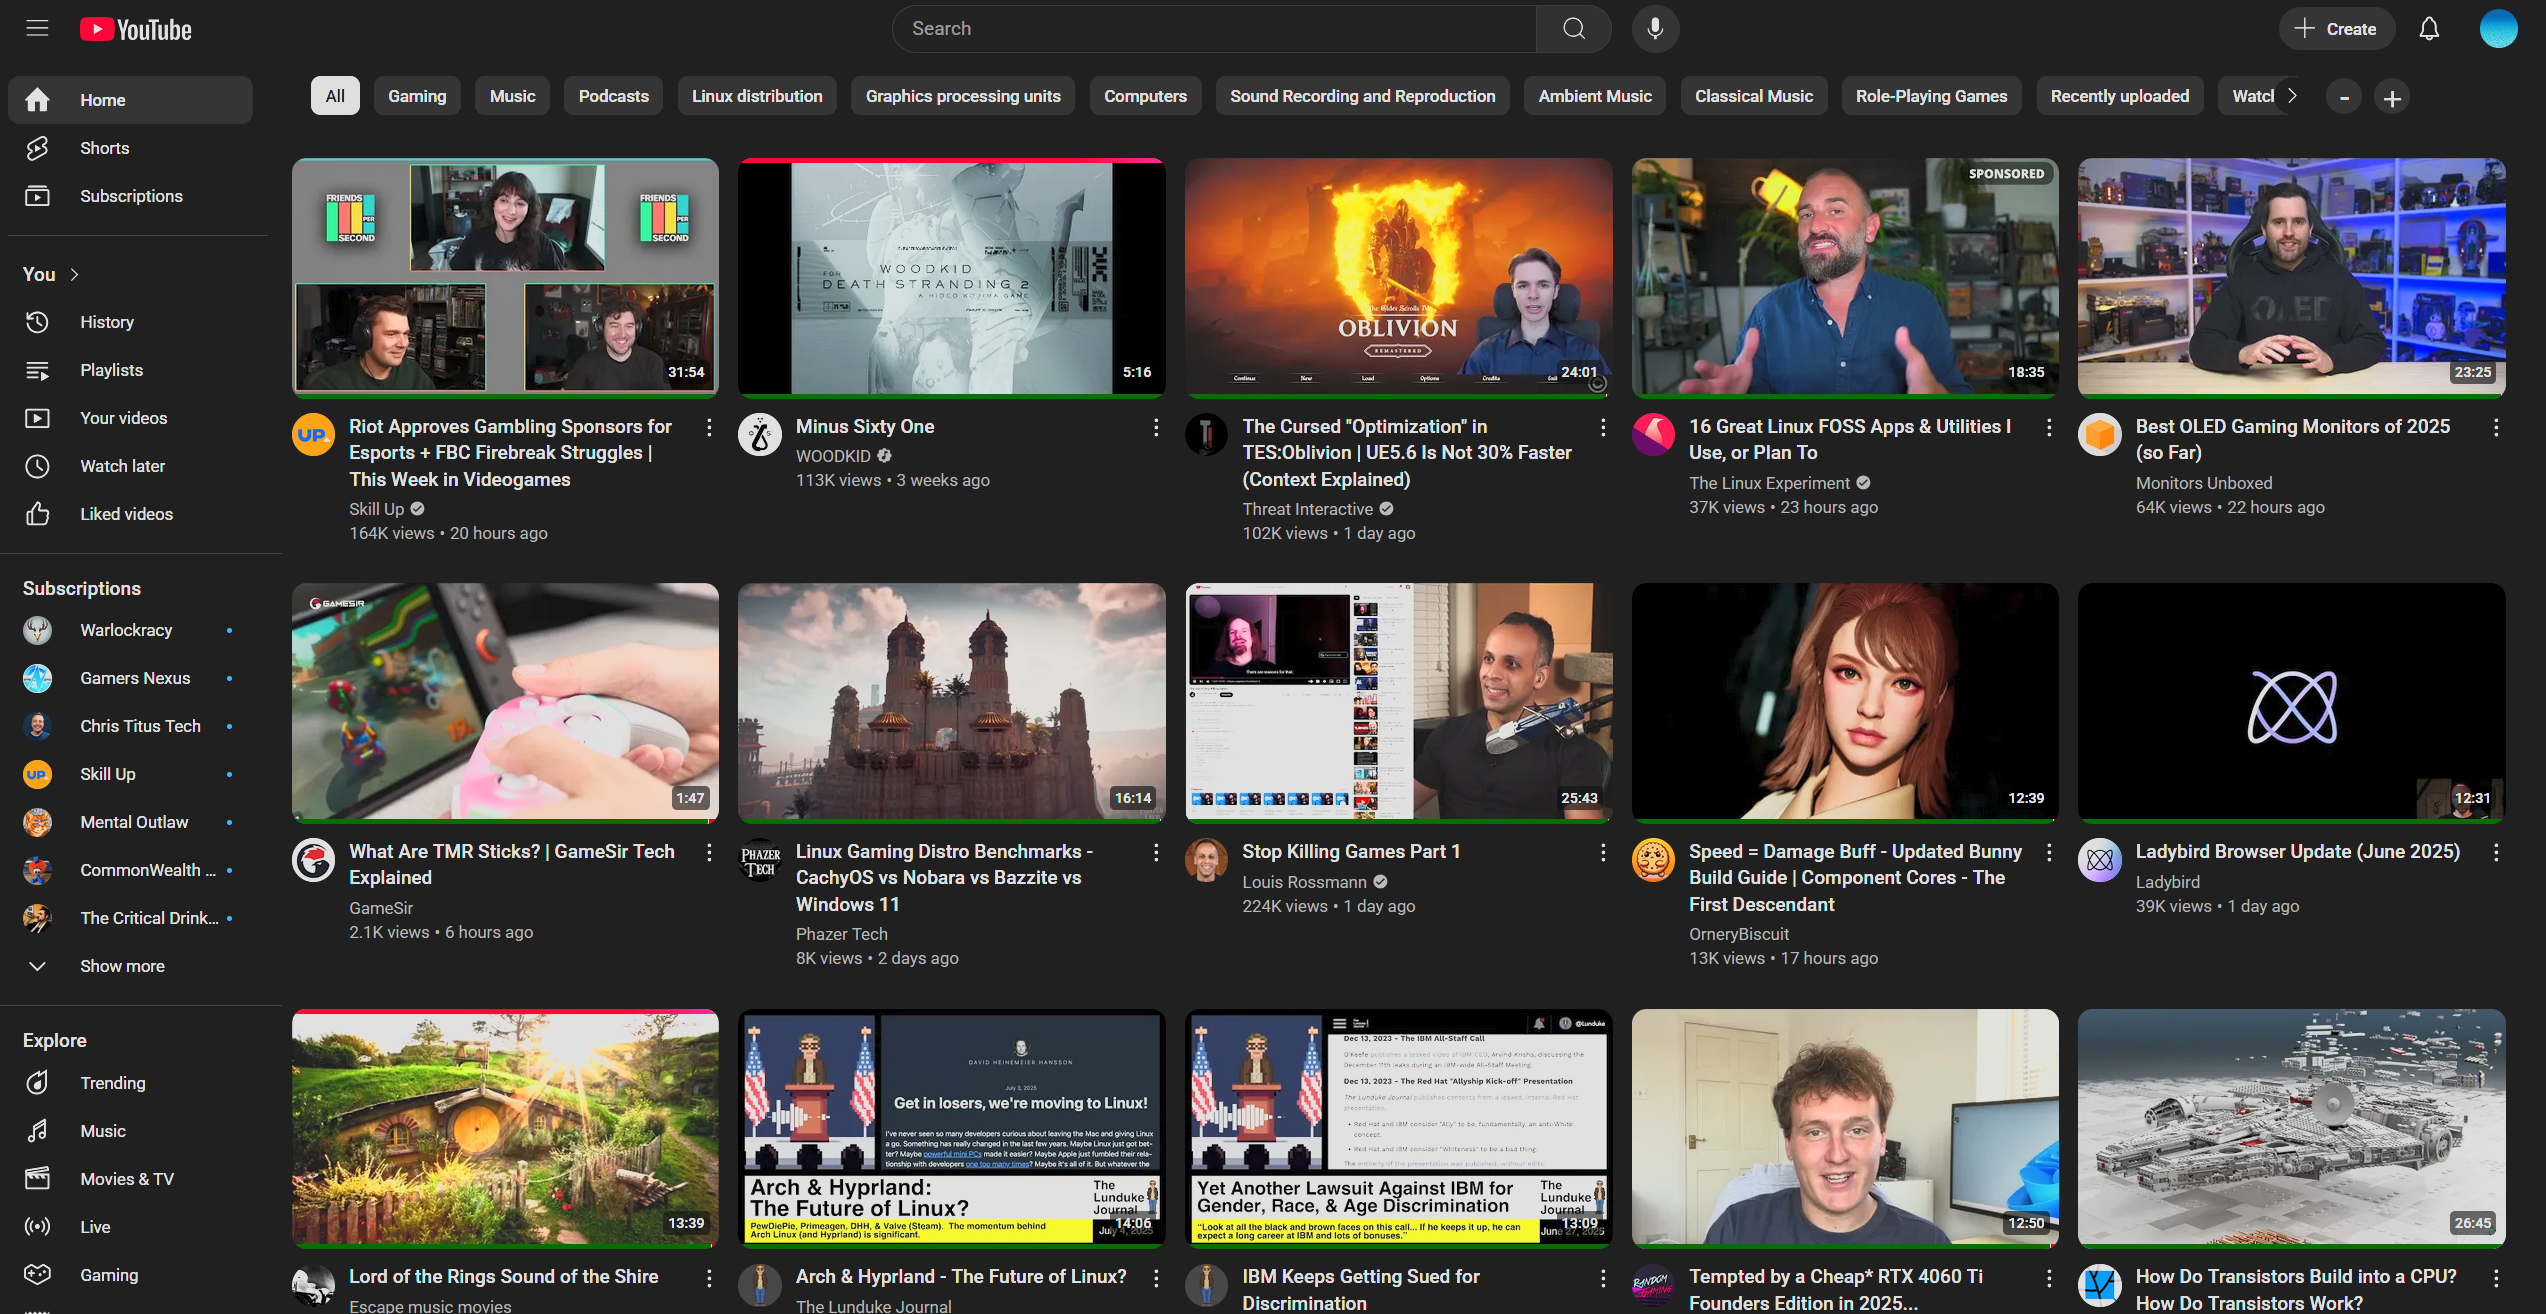Open the Phazer Tech channel link
Screen dimensions: 2546x1314
841,934
